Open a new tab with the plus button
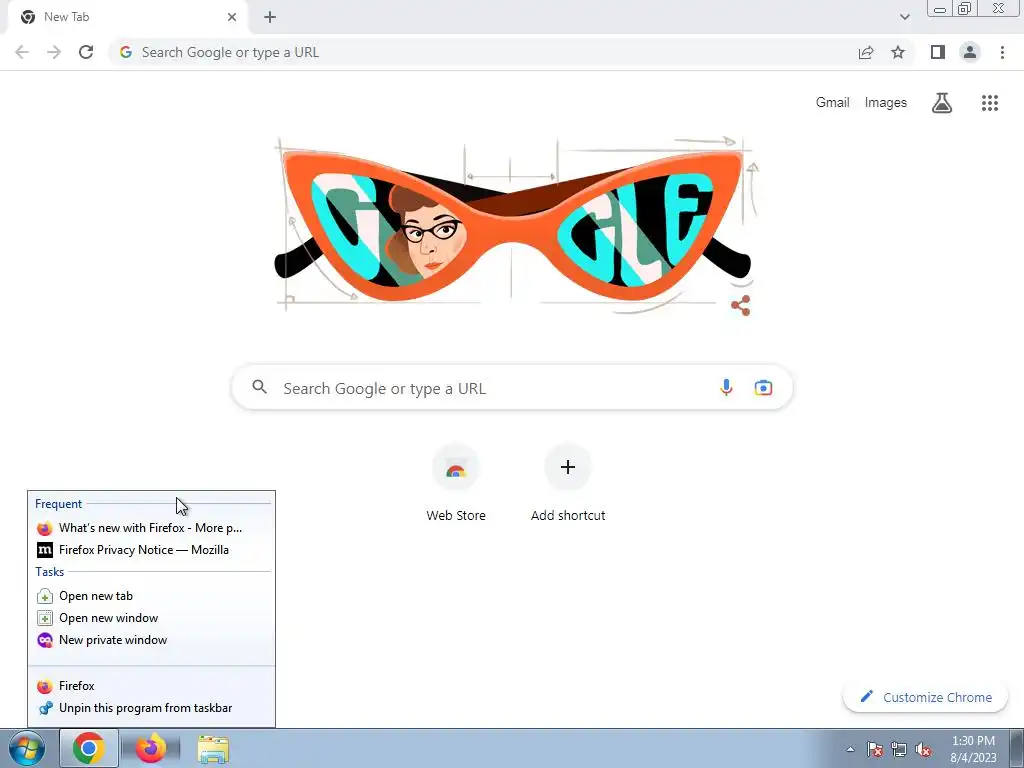This screenshot has height=768, width=1024. [270, 17]
